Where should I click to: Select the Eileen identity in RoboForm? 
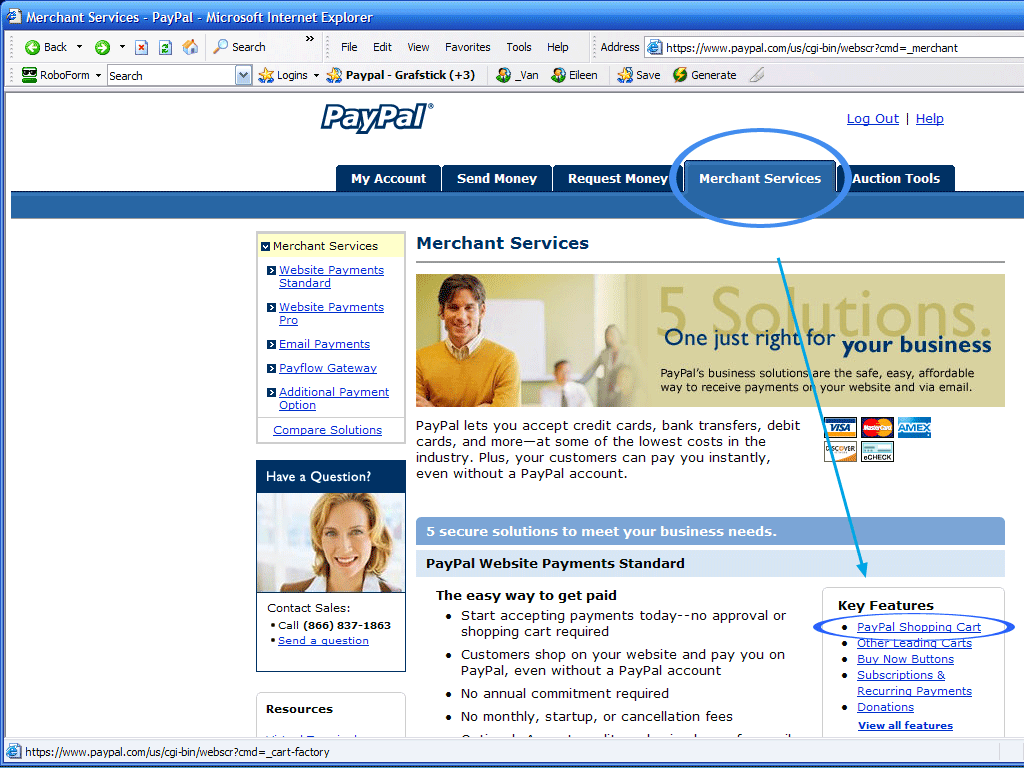coord(574,75)
